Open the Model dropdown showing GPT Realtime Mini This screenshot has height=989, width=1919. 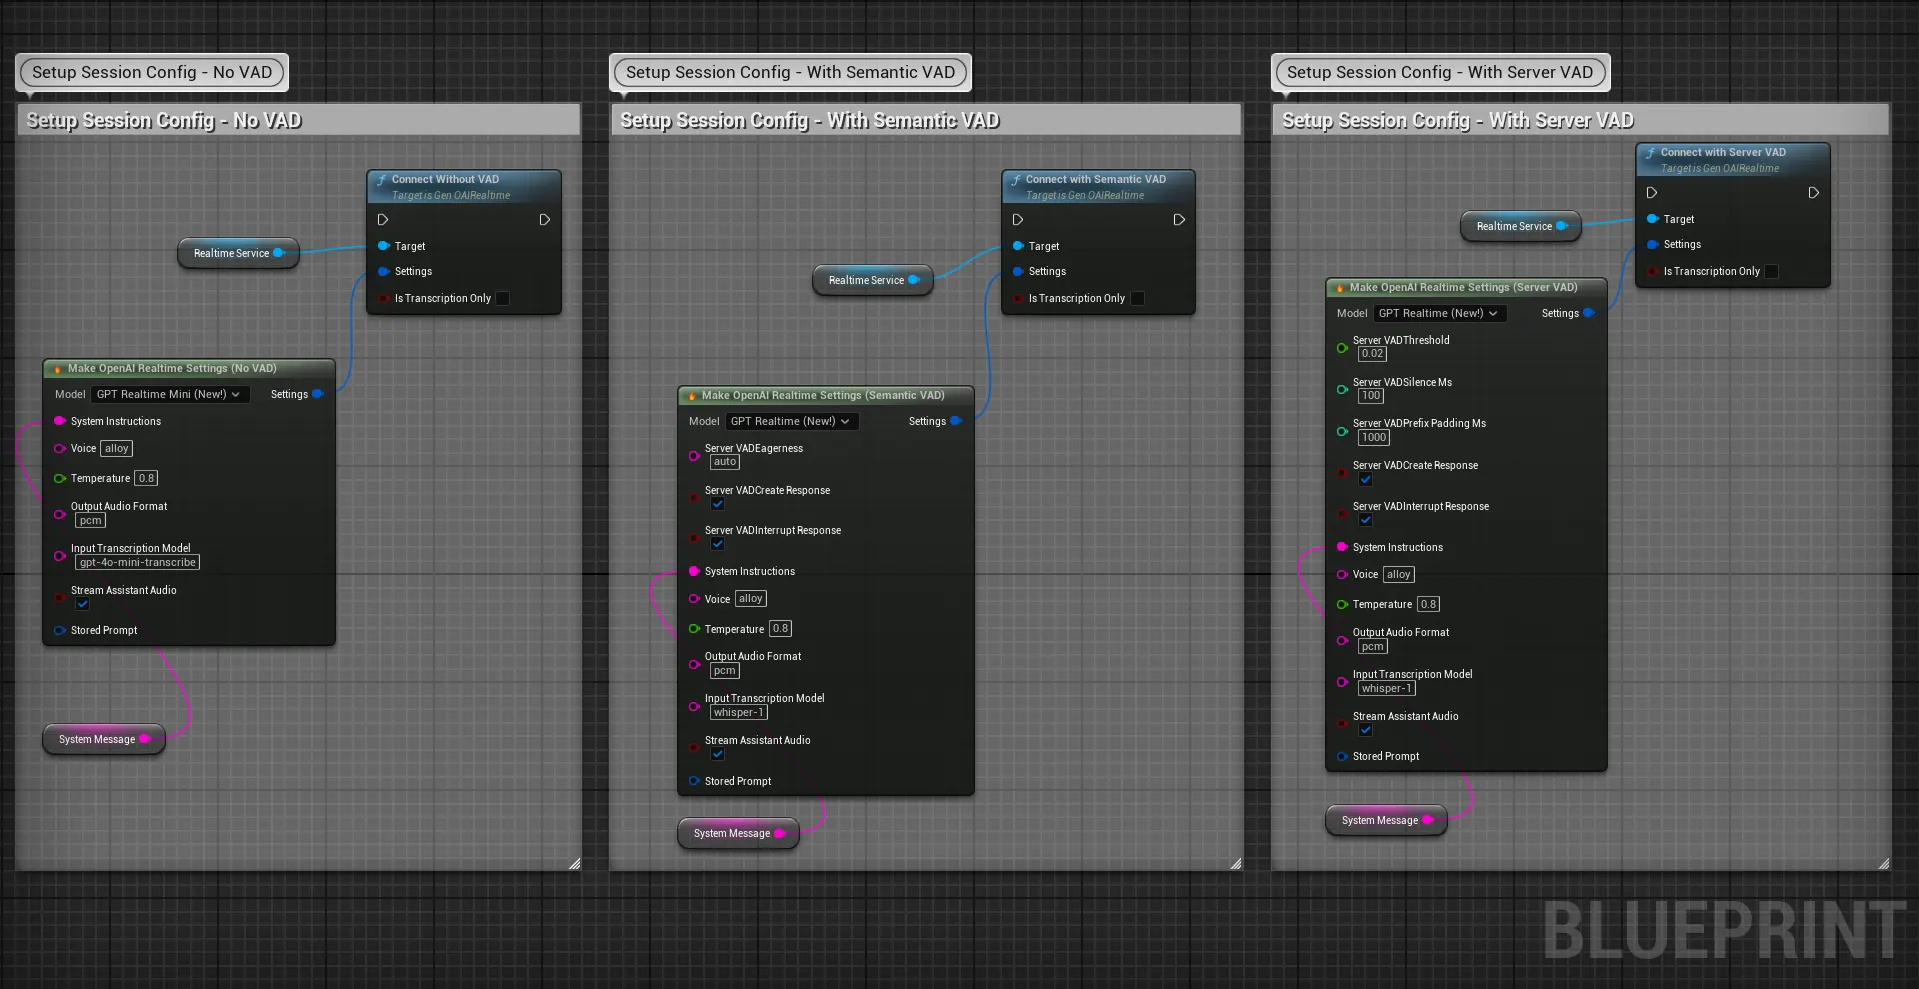click(169, 394)
